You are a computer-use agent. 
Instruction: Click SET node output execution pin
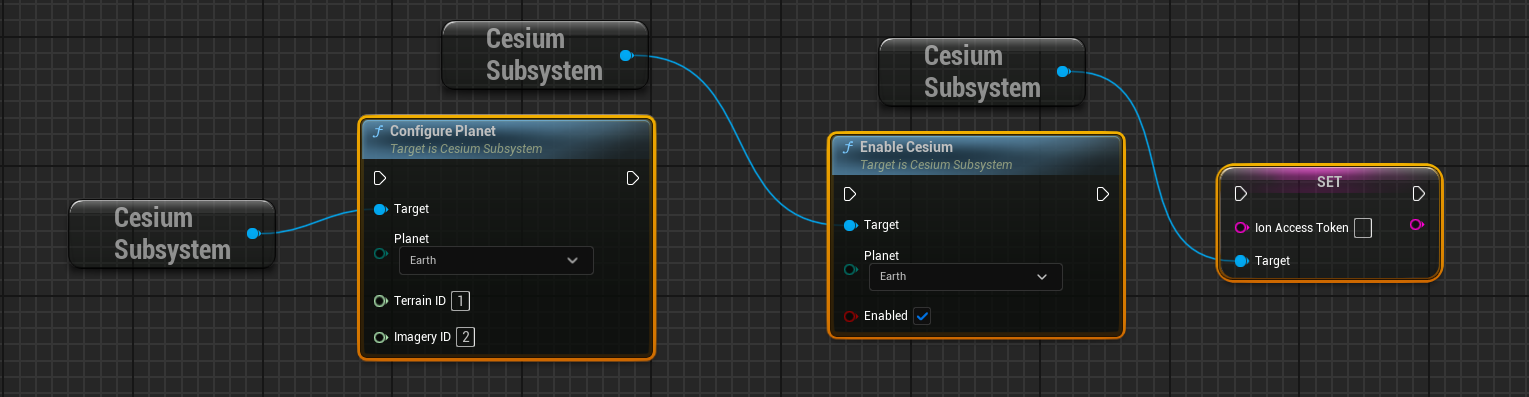coord(1419,194)
